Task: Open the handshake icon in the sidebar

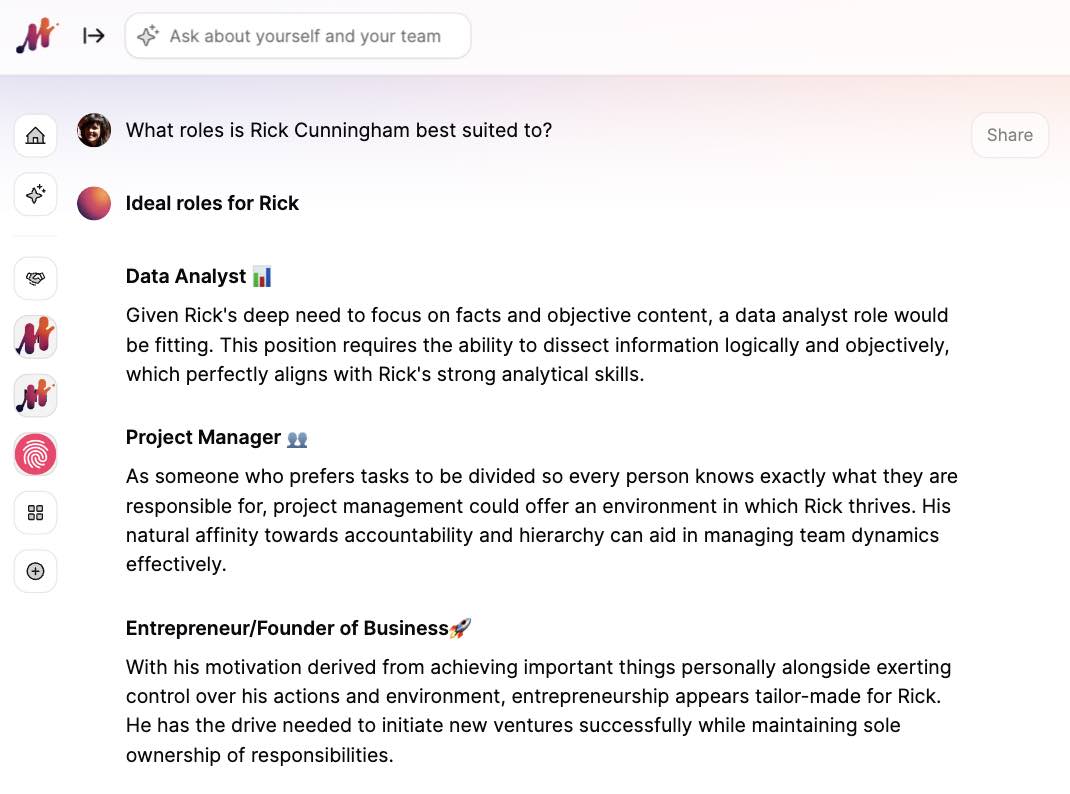Action: coord(35,278)
